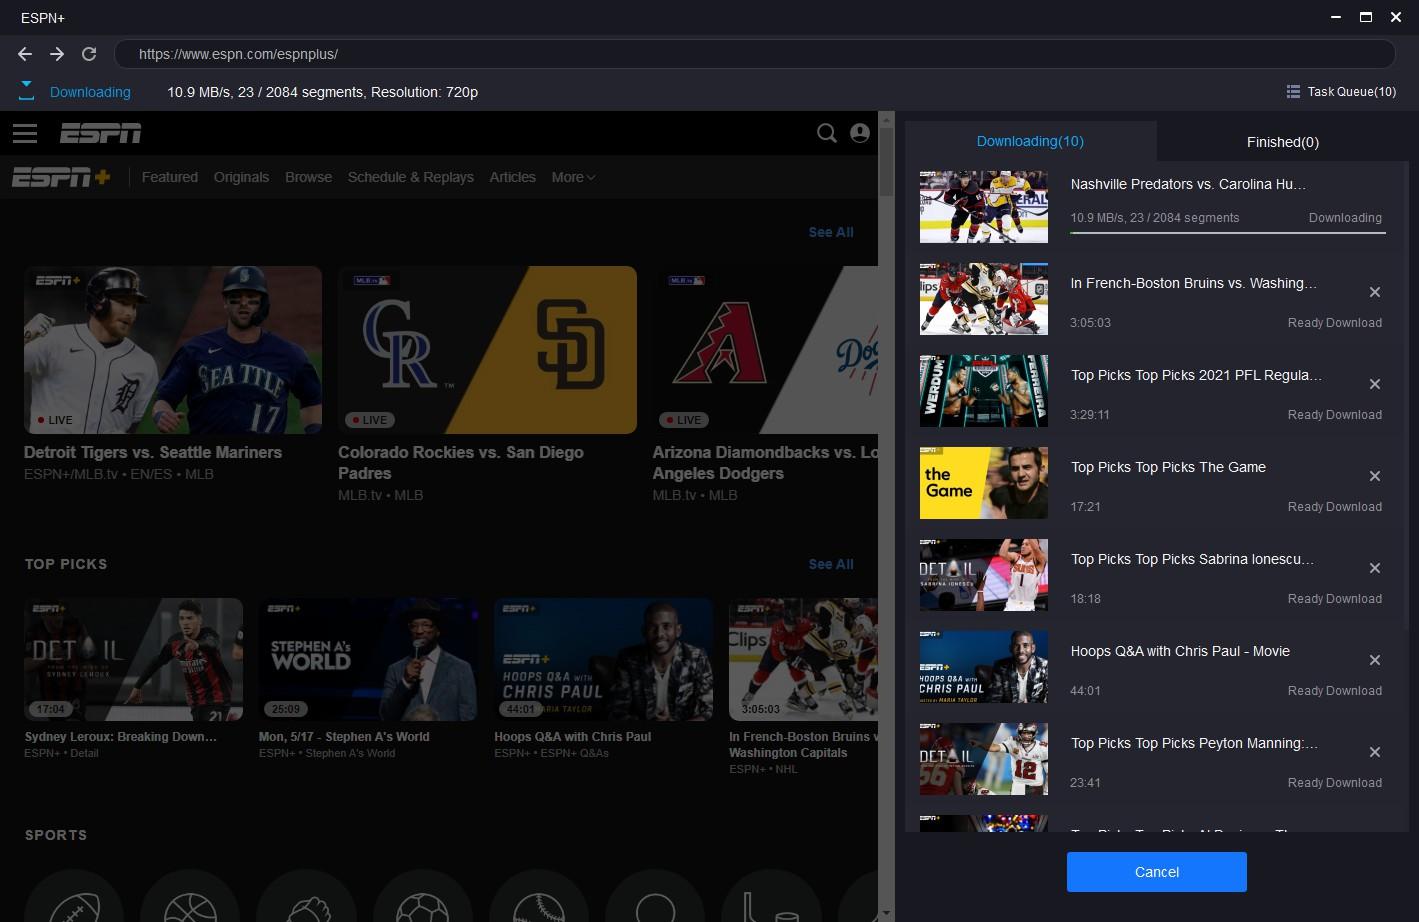Open Task Queue(10) label
The image size is (1419, 922).
pyautogui.click(x=1352, y=92)
